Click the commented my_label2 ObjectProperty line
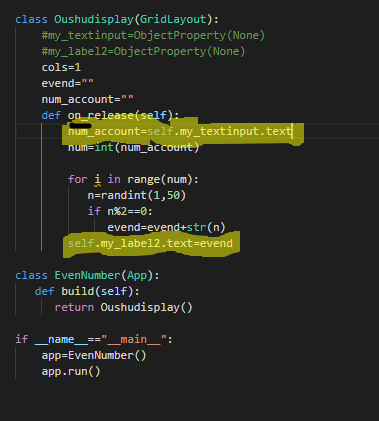The height and width of the screenshot is (421, 379). (143, 51)
